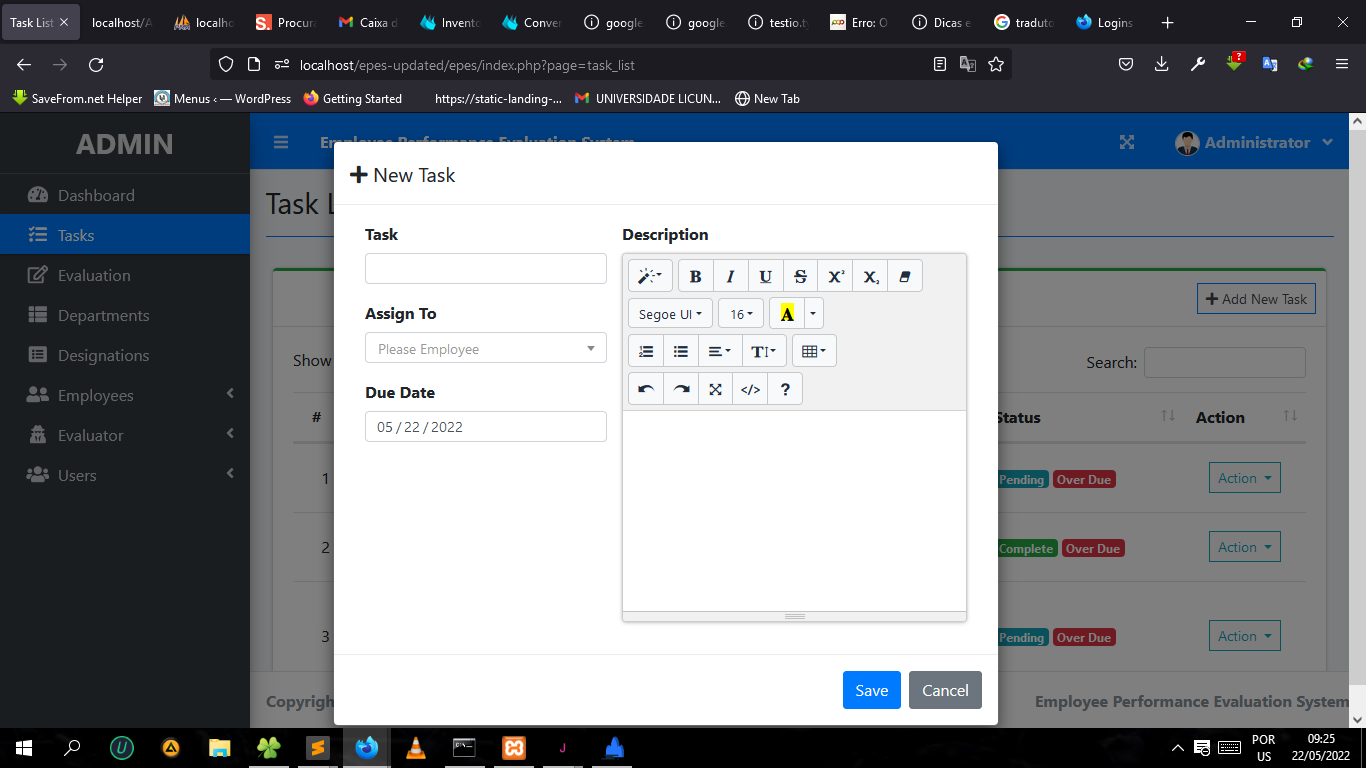Open File Explorer from the taskbar
This screenshot has height=768, width=1366.
point(220,747)
